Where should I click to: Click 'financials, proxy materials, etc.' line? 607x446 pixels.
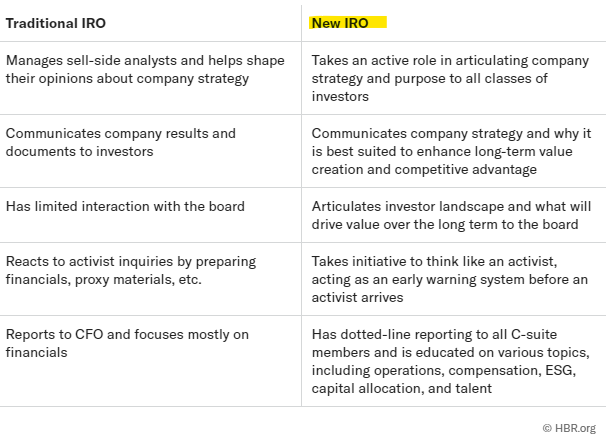(104, 280)
